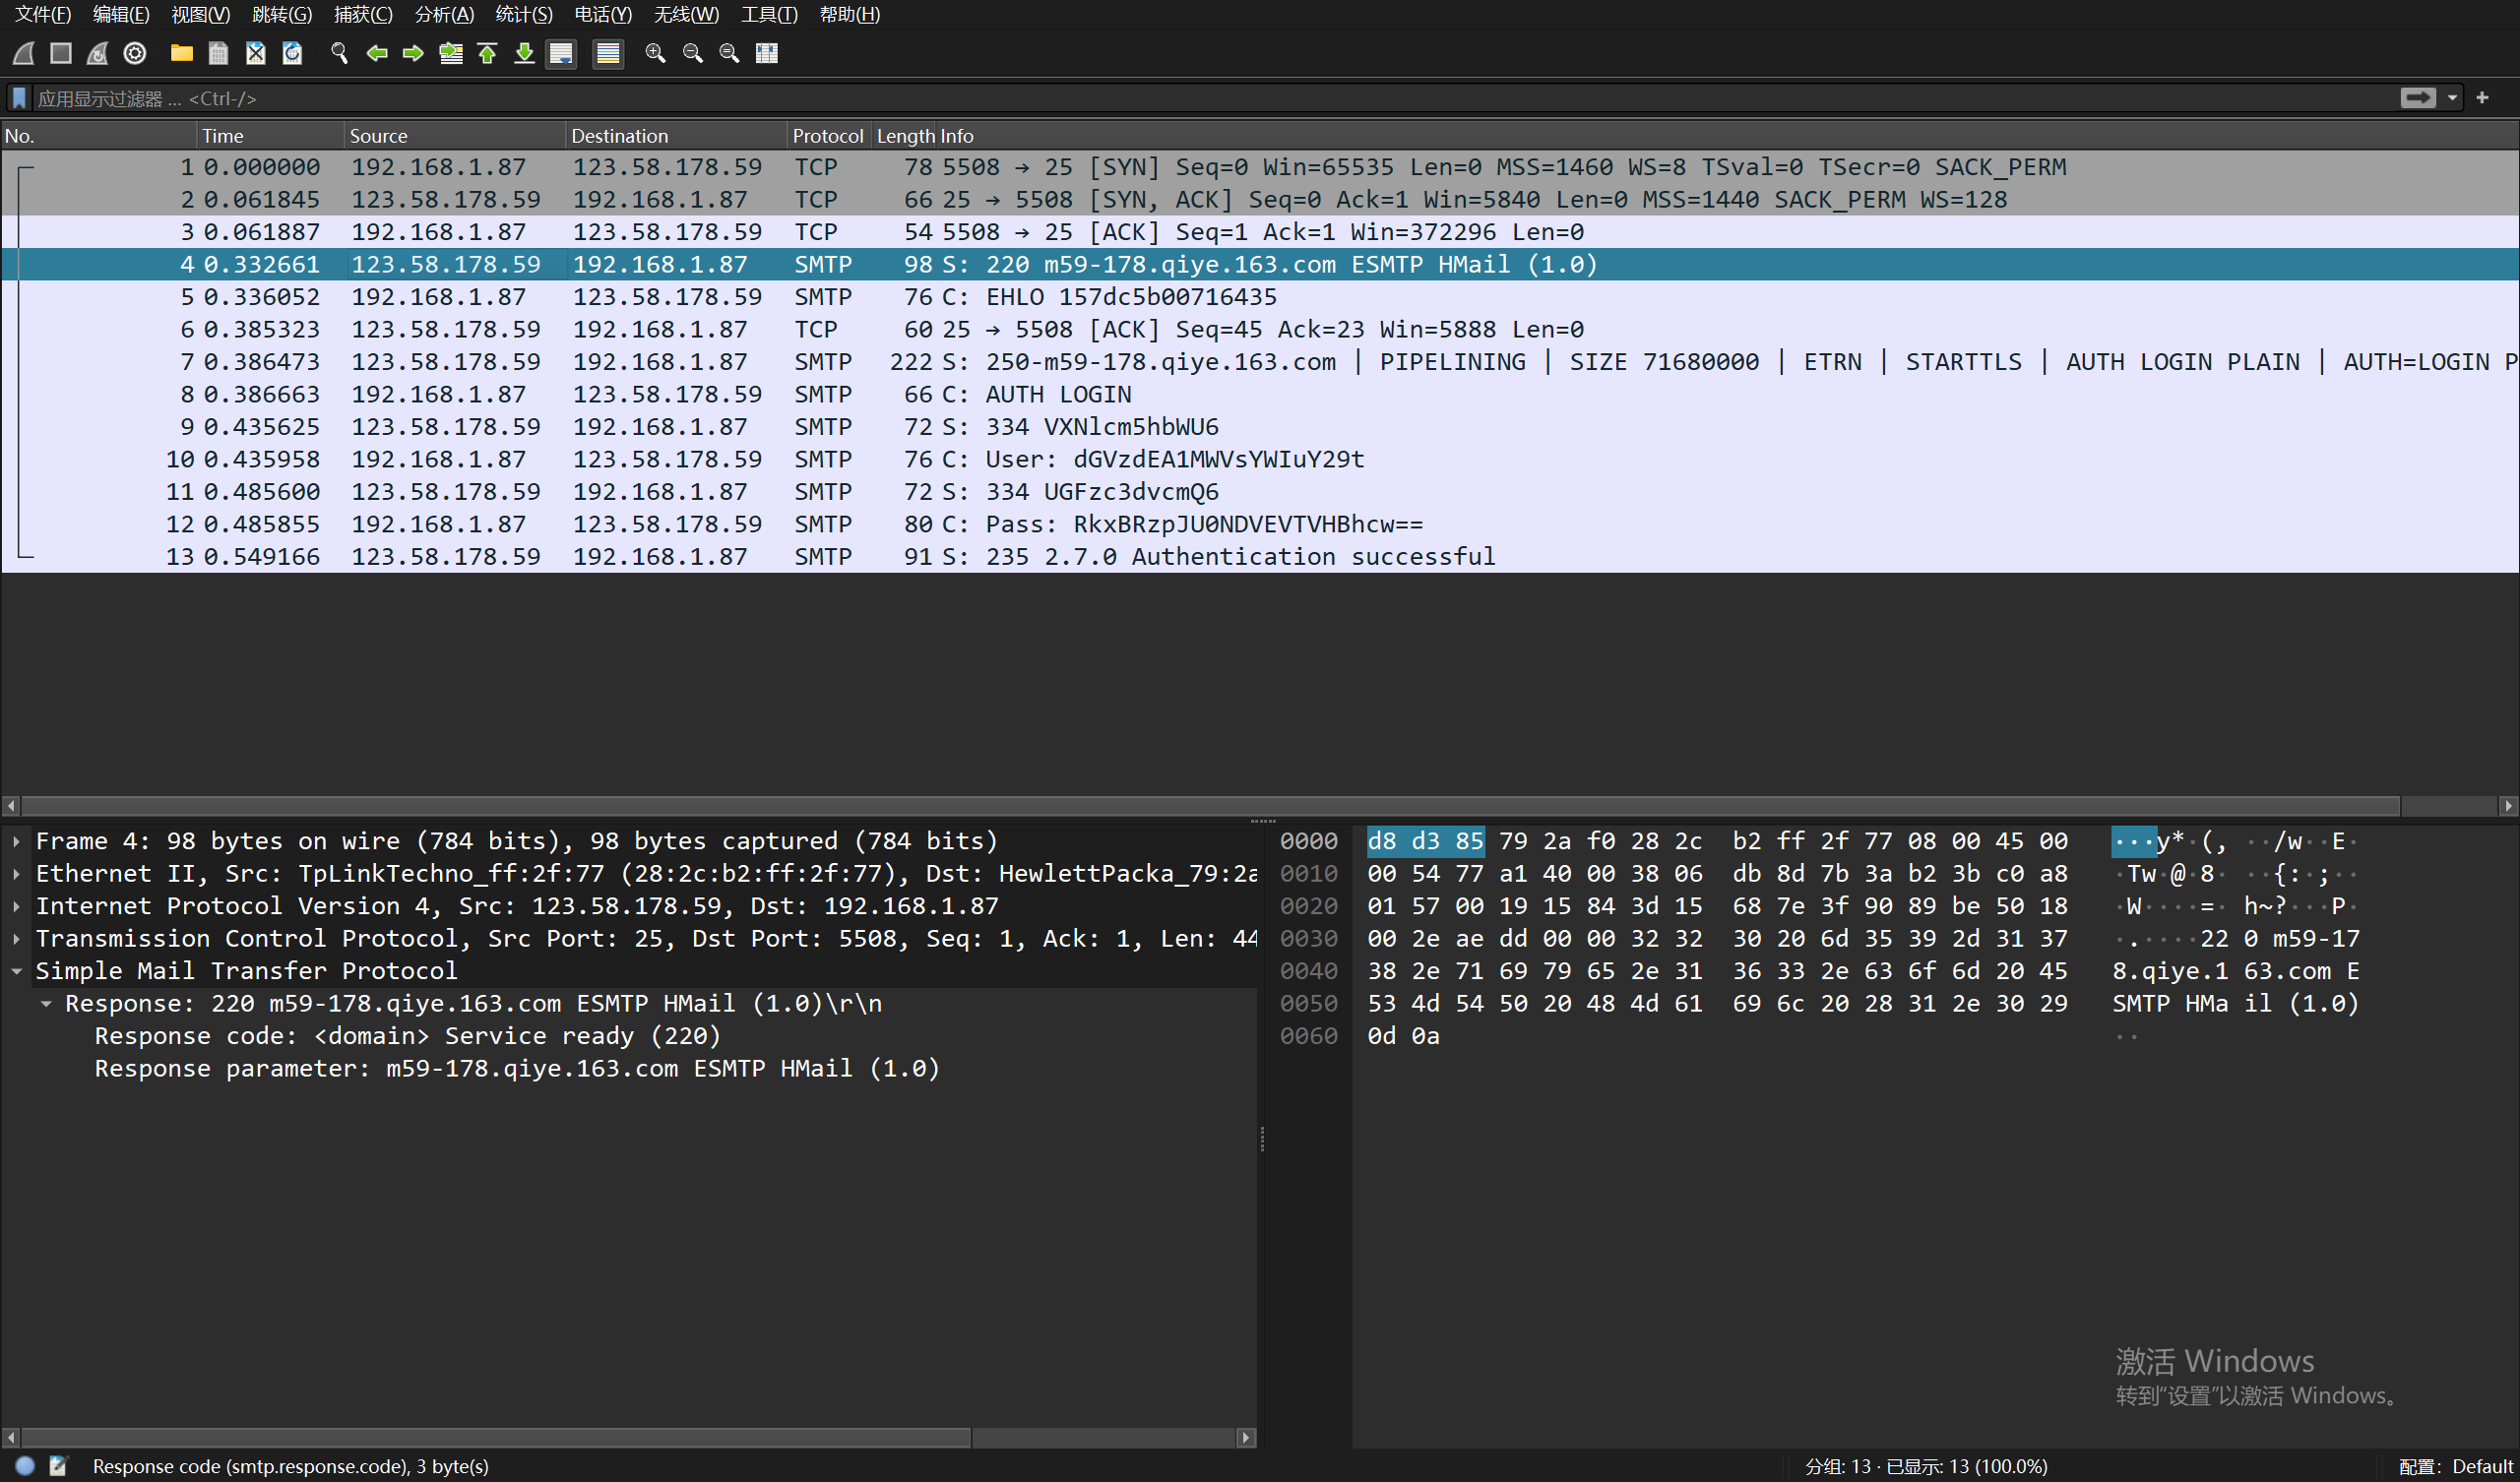The image size is (2520, 1482).
Task: Collapse the Simple Mail Transfer Protocol node
Action: pos(17,971)
